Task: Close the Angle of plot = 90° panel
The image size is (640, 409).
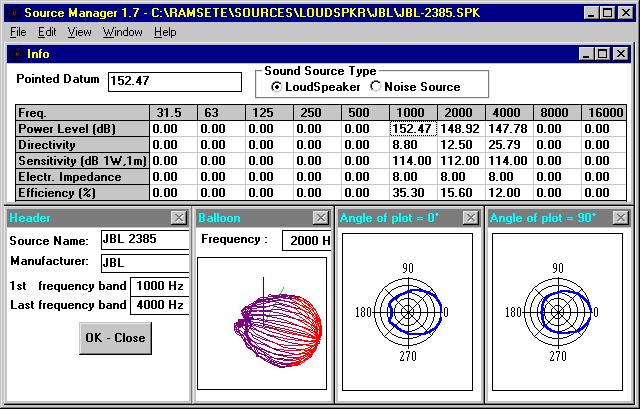Action: pos(620,218)
